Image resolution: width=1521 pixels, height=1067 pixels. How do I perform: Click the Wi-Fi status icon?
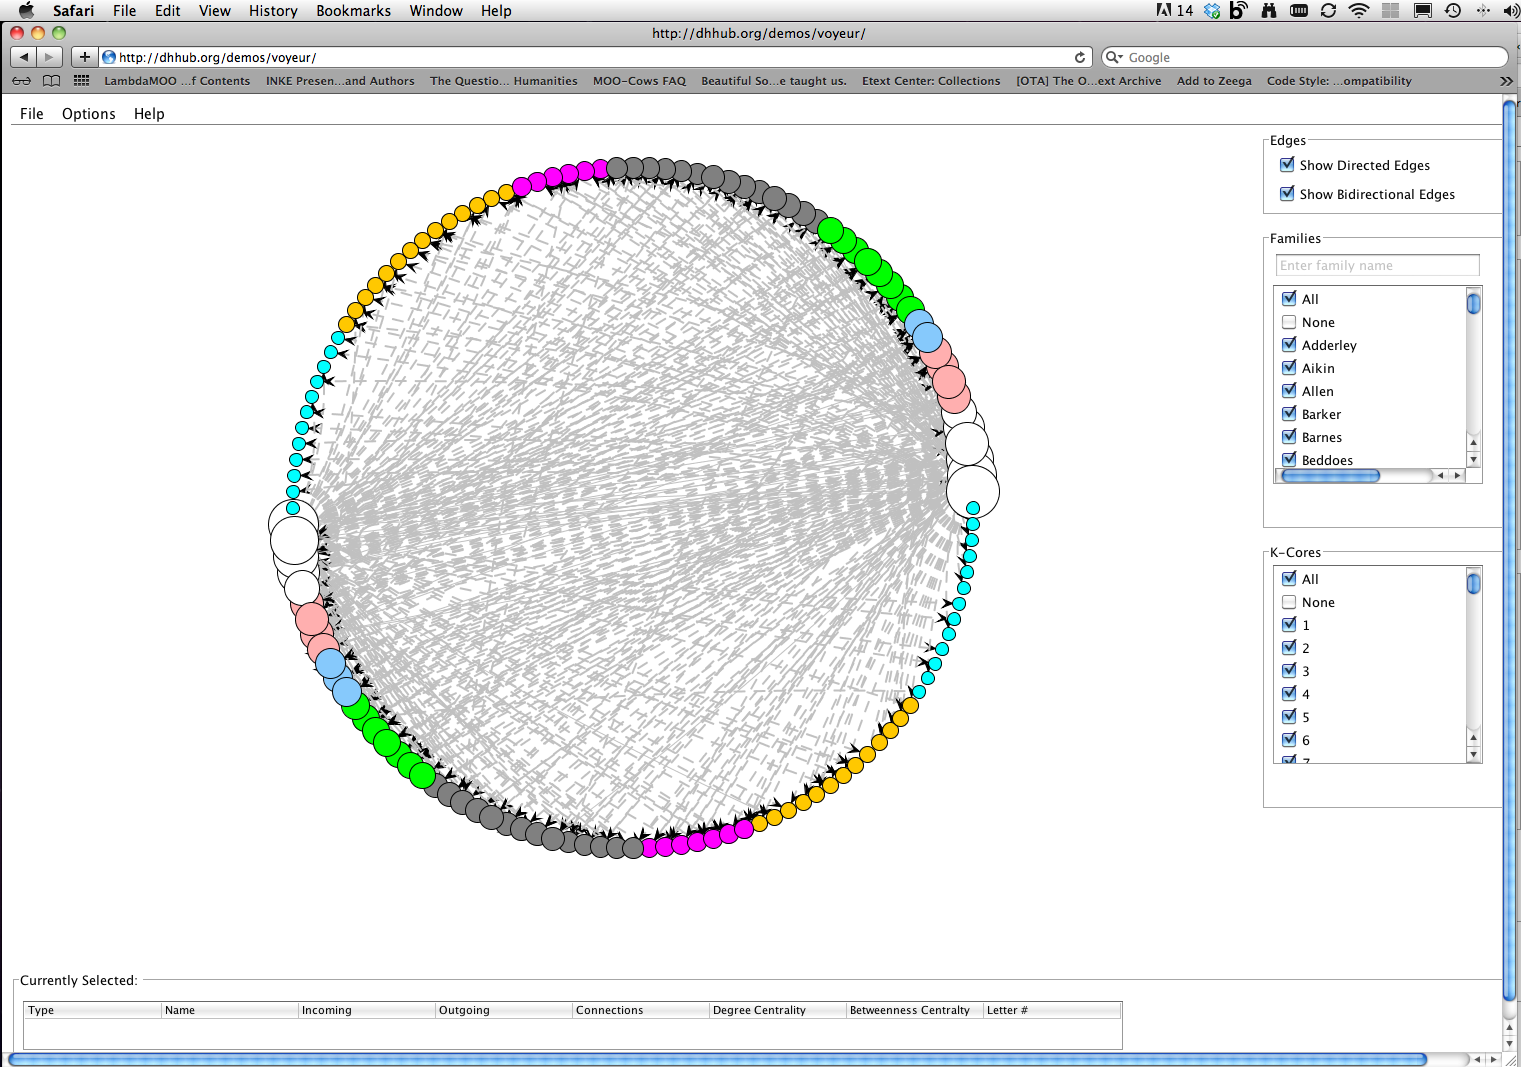pos(1358,10)
